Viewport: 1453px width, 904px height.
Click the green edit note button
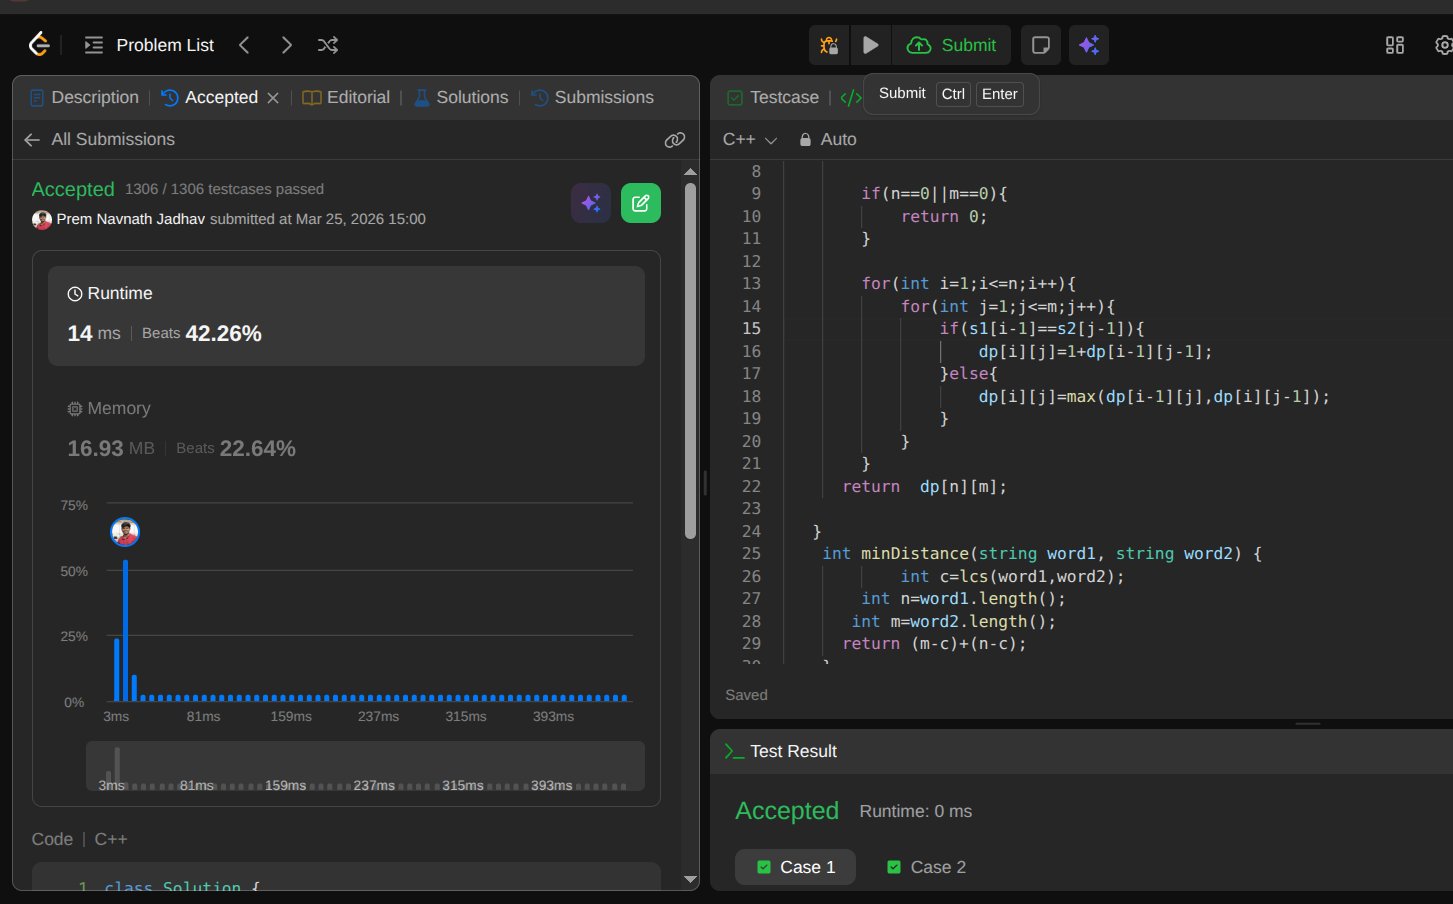click(x=640, y=203)
